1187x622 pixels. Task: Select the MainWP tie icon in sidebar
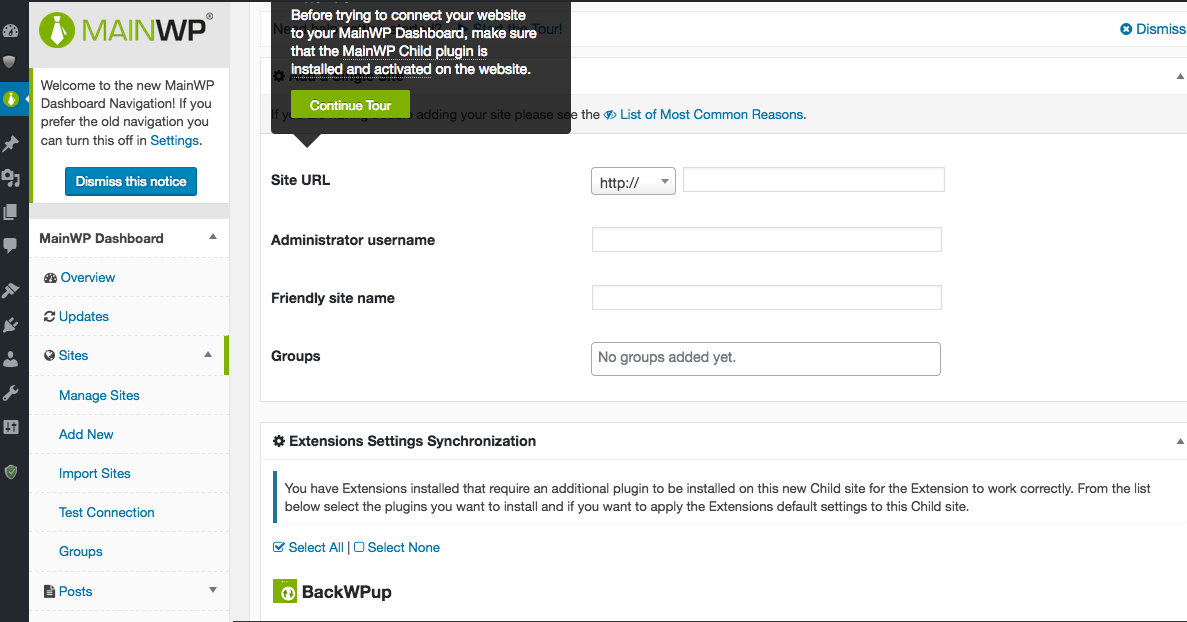coord(11,98)
